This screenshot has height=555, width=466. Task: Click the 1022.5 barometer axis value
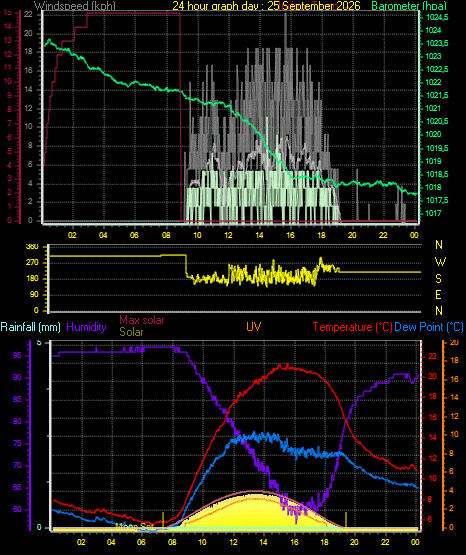437,69
